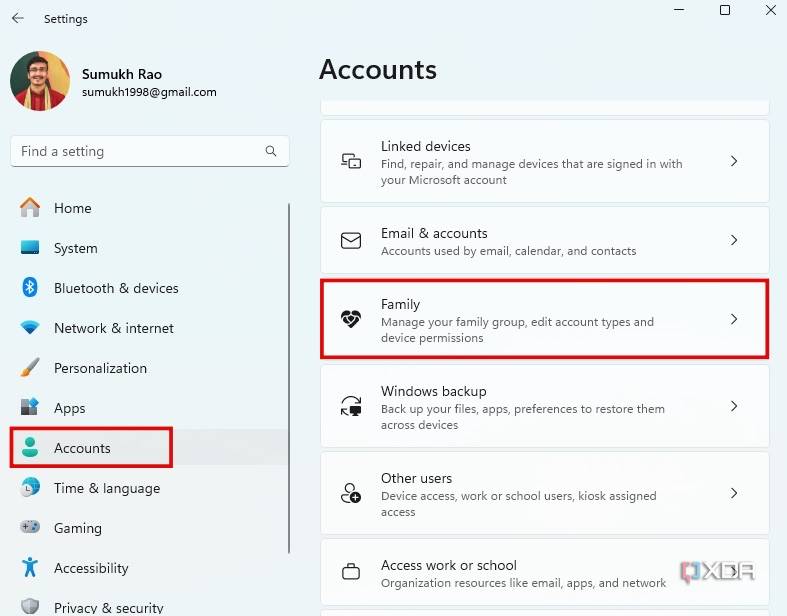Screen dimensions: 787x616
Task: Click the Windows backup sync icon
Action: pyautogui.click(x=351, y=407)
